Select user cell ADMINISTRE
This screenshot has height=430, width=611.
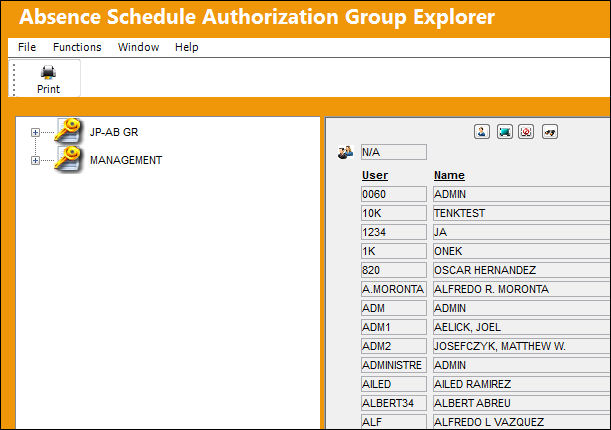[x=394, y=365]
